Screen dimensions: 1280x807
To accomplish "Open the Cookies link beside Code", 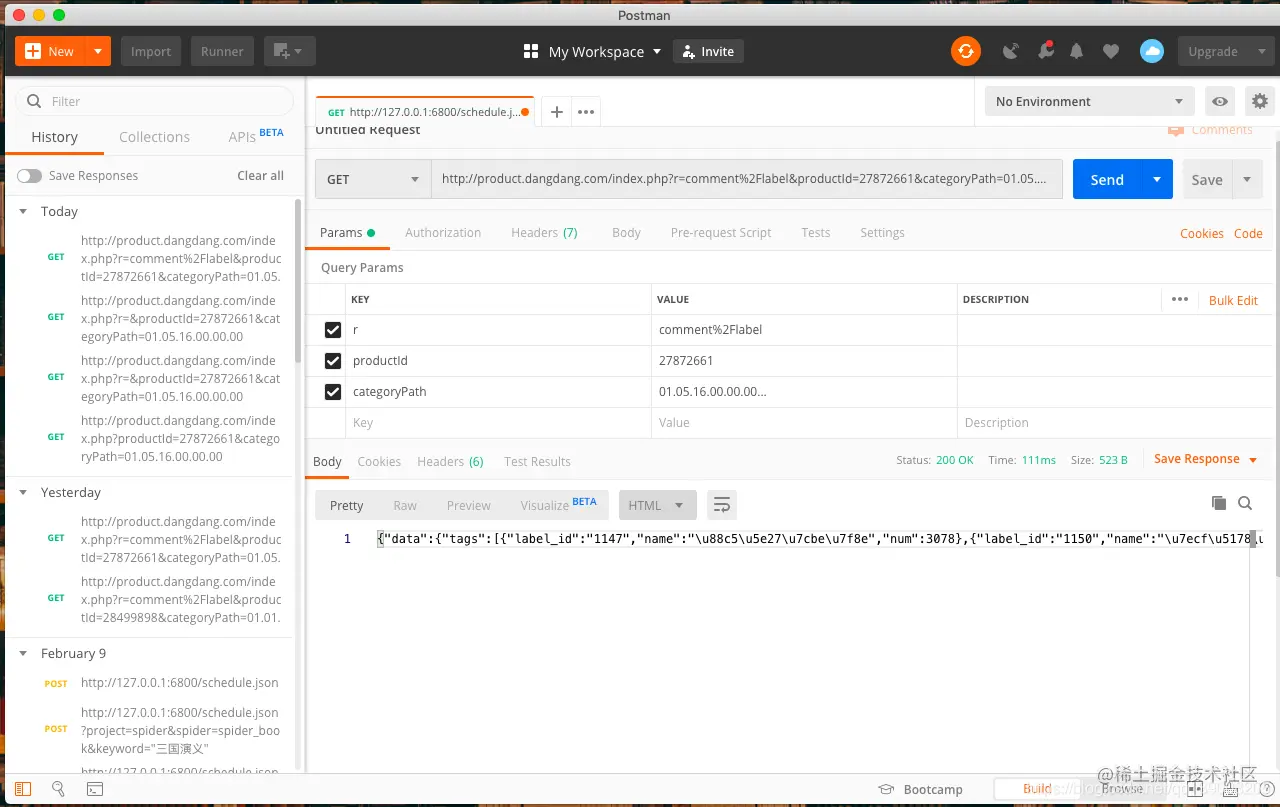I will click(x=1201, y=233).
